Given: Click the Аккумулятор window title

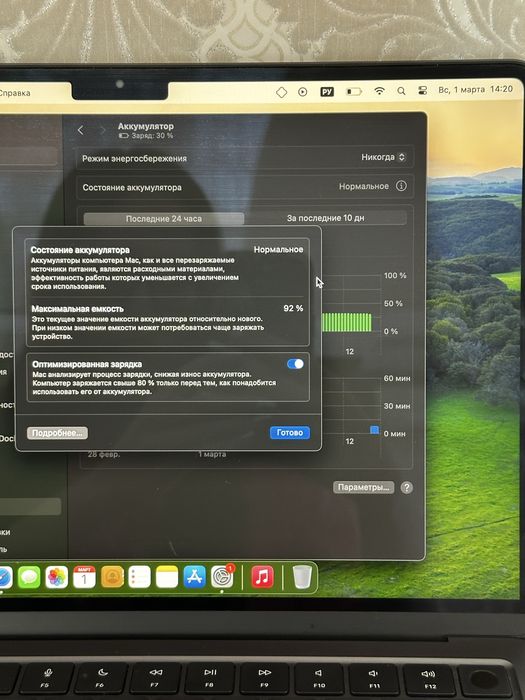Looking at the screenshot, I should pyautogui.click(x=146, y=126).
